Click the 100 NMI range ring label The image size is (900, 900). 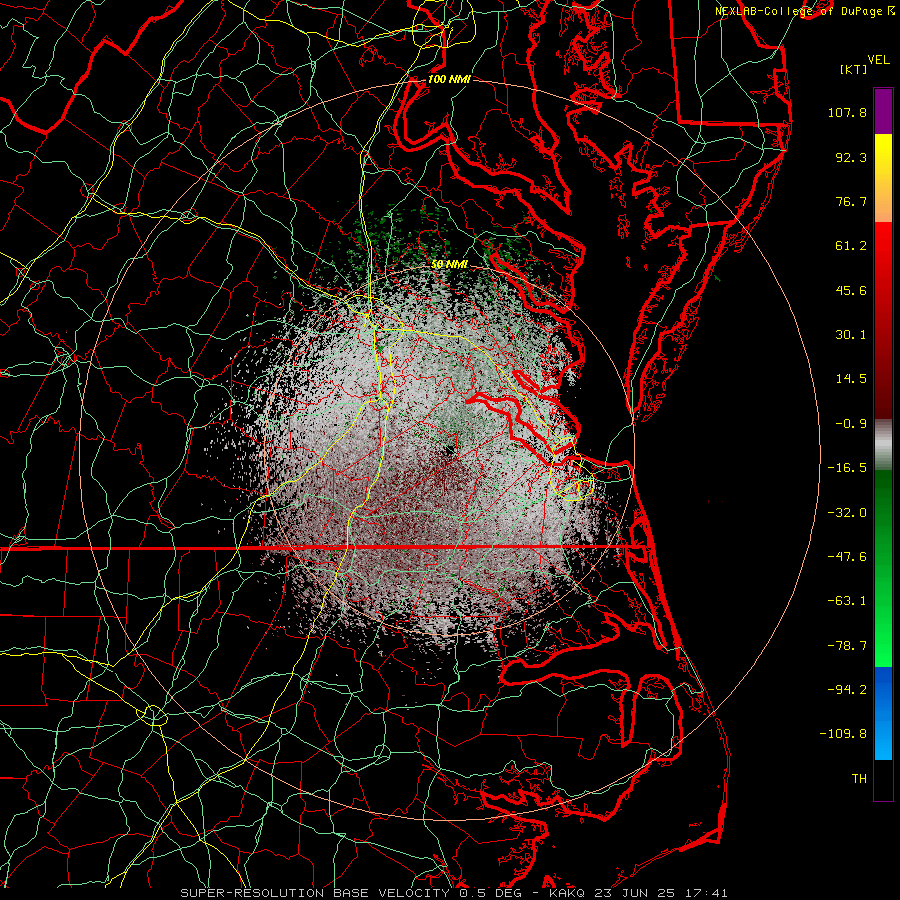click(449, 79)
